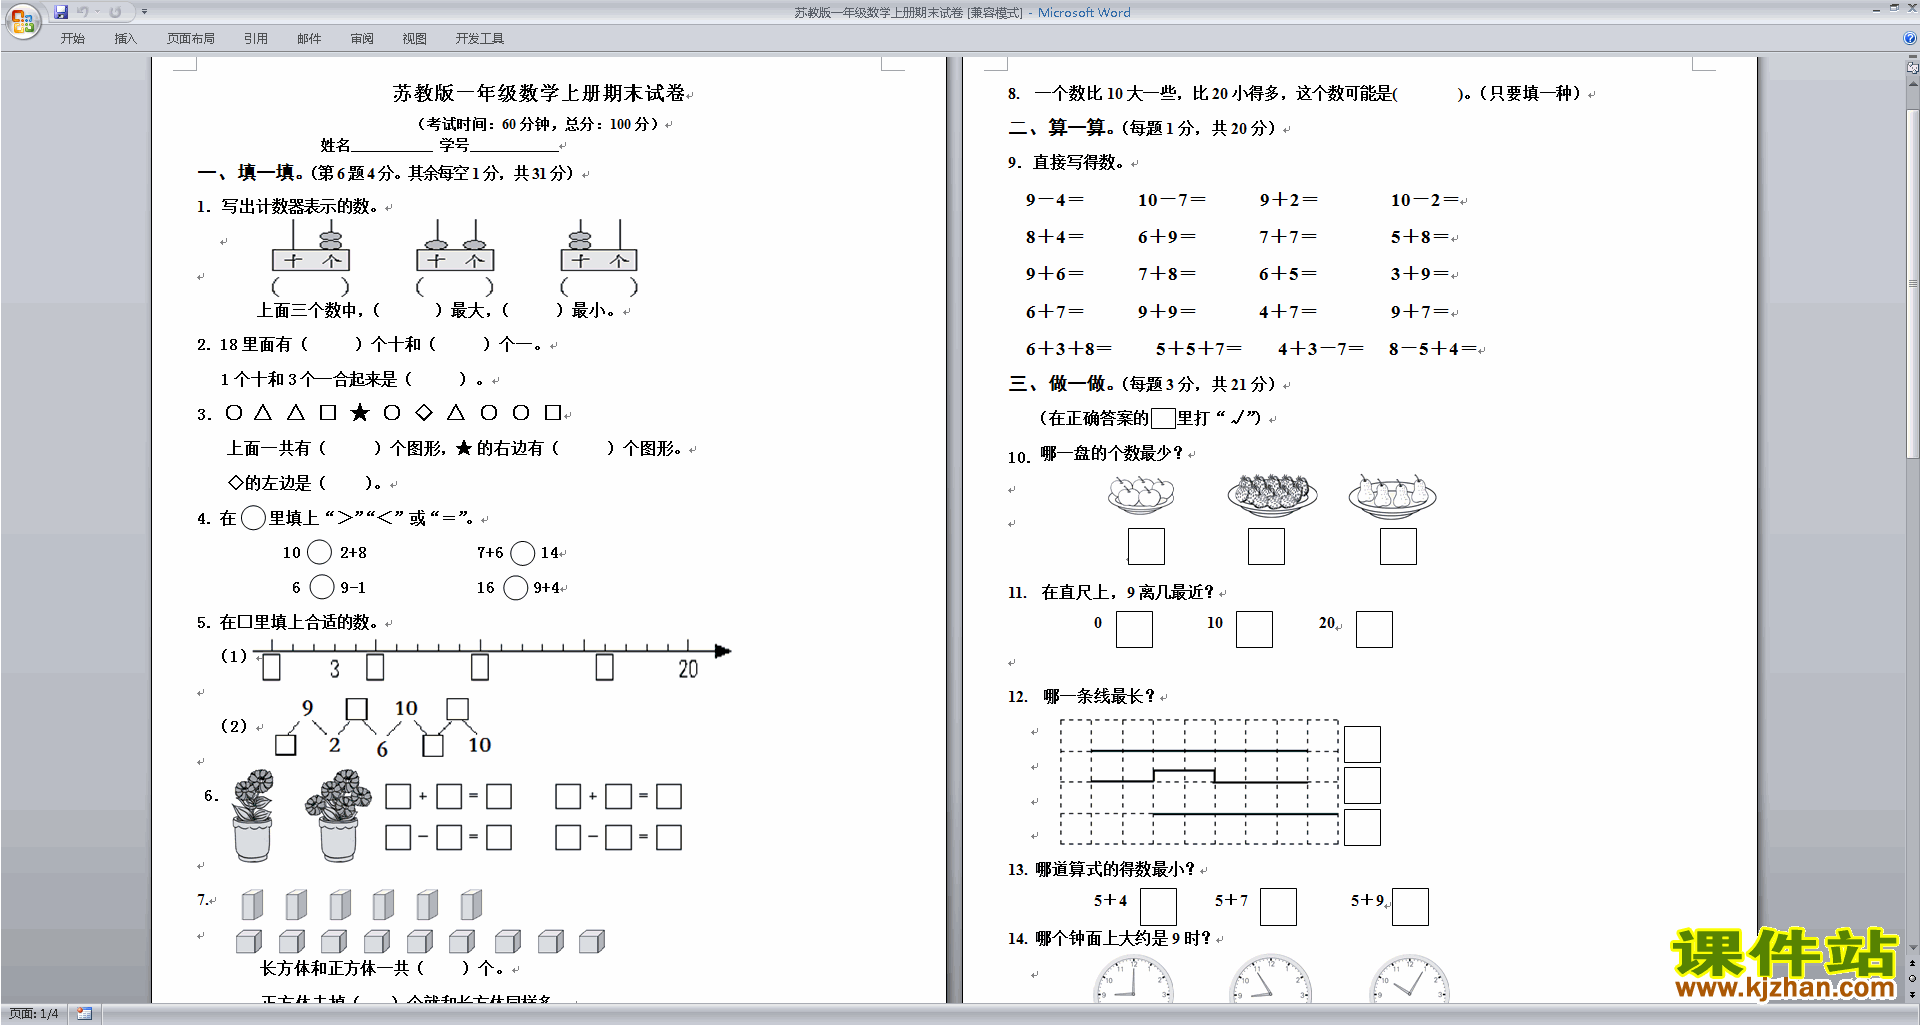
Task: Click heading 二、算一算
Action: 1060,128
